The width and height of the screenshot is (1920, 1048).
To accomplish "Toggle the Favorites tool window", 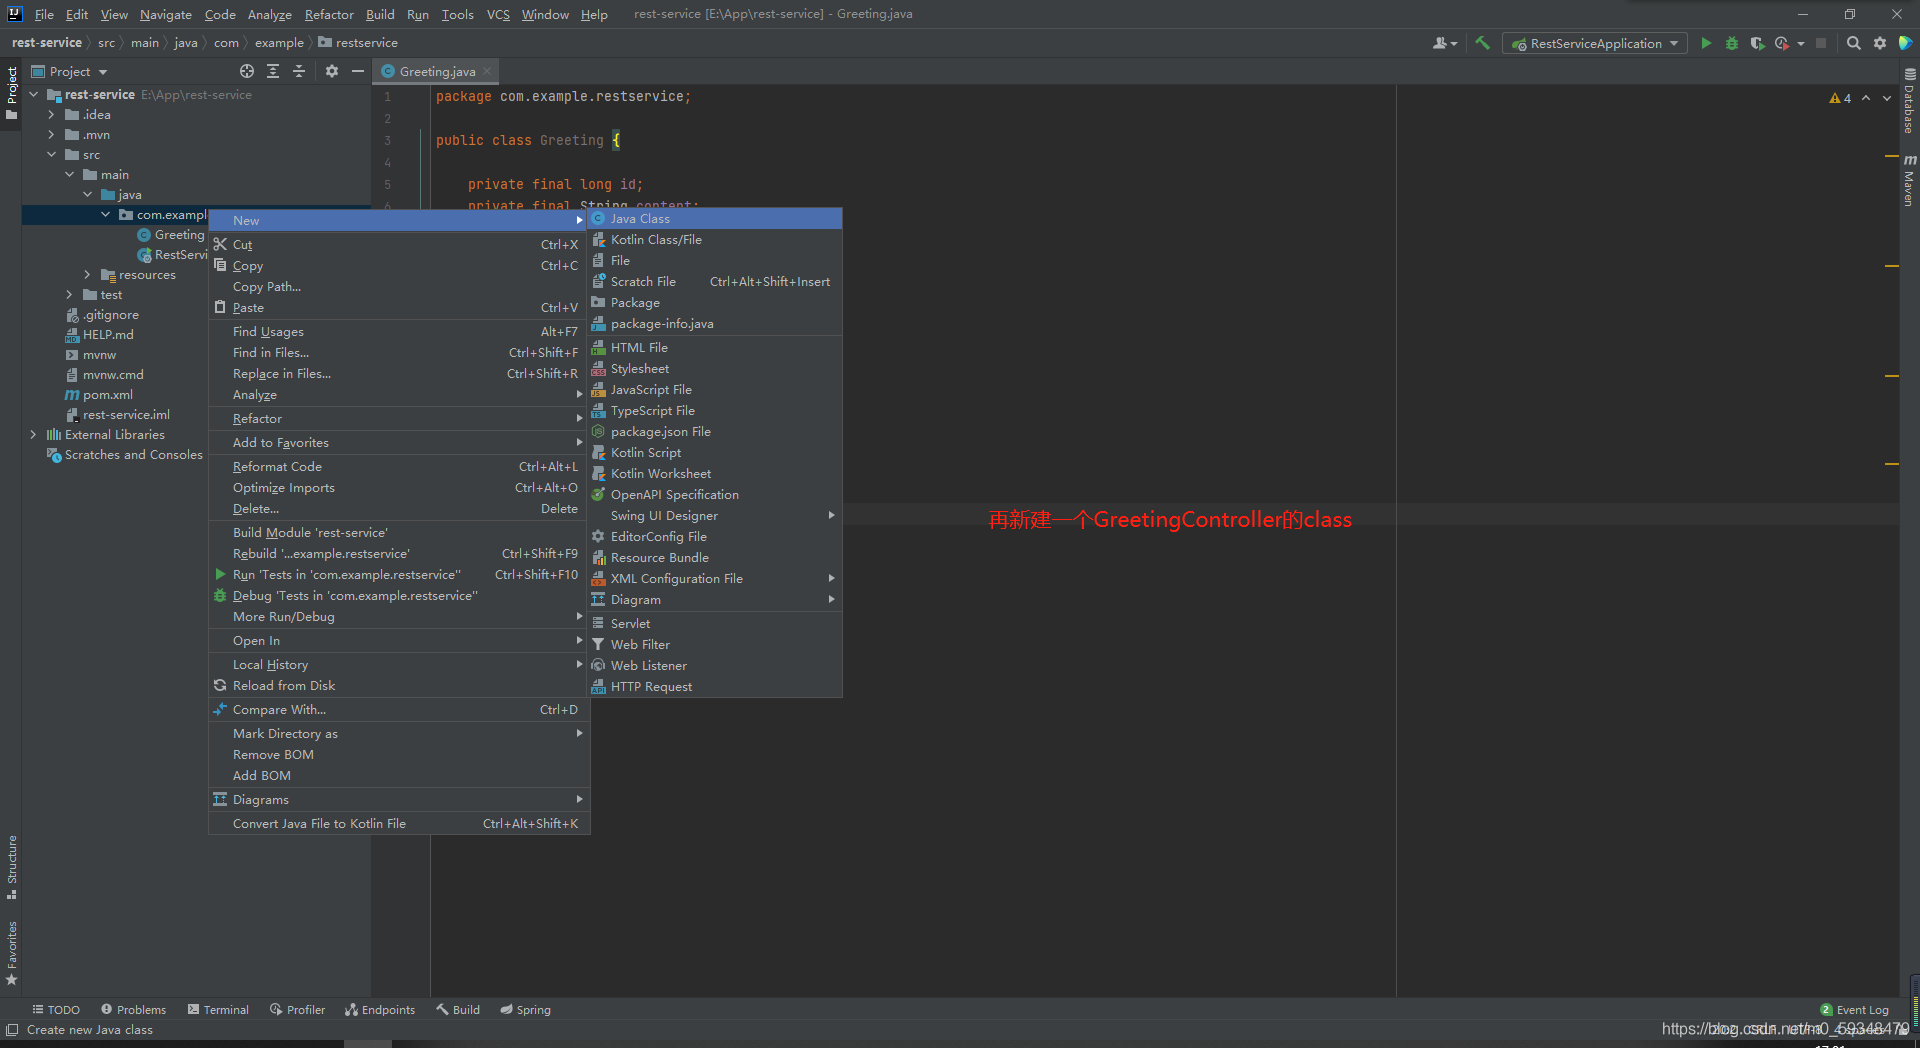I will (x=12, y=950).
